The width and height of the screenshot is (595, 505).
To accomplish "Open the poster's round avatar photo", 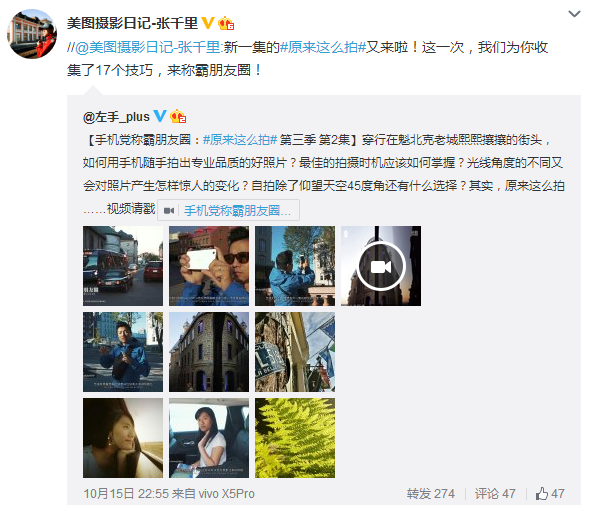I will click(x=32, y=34).
